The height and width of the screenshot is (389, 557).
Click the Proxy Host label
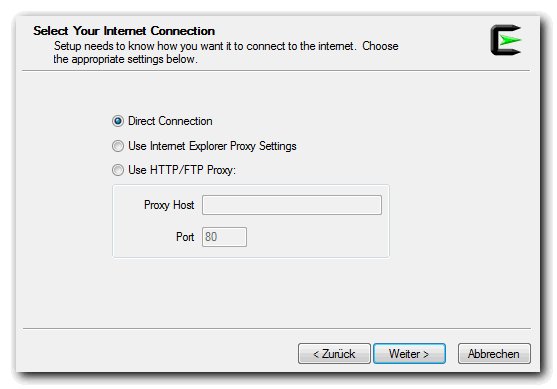pyautogui.click(x=169, y=205)
